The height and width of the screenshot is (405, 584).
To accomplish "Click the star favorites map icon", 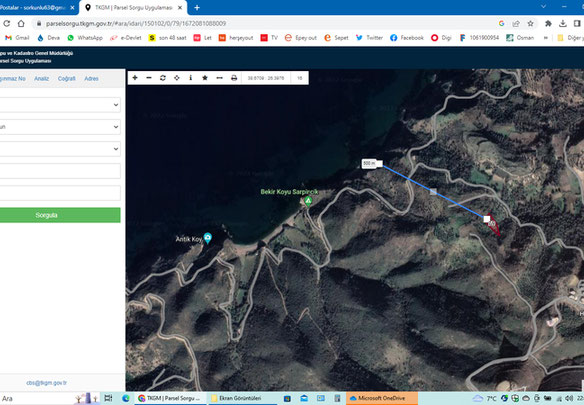I will click(x=205, y=78).
